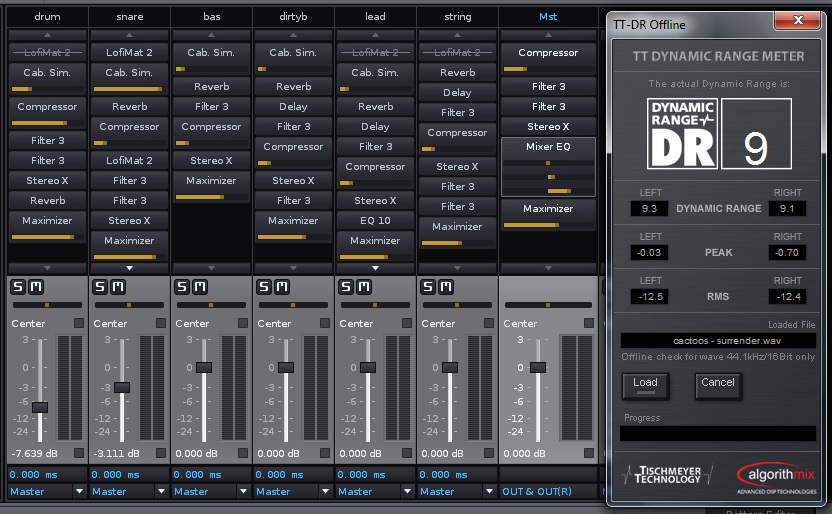The image size is (832, 514).
Task: Mute the drum channel
Action: coord(36,287)
